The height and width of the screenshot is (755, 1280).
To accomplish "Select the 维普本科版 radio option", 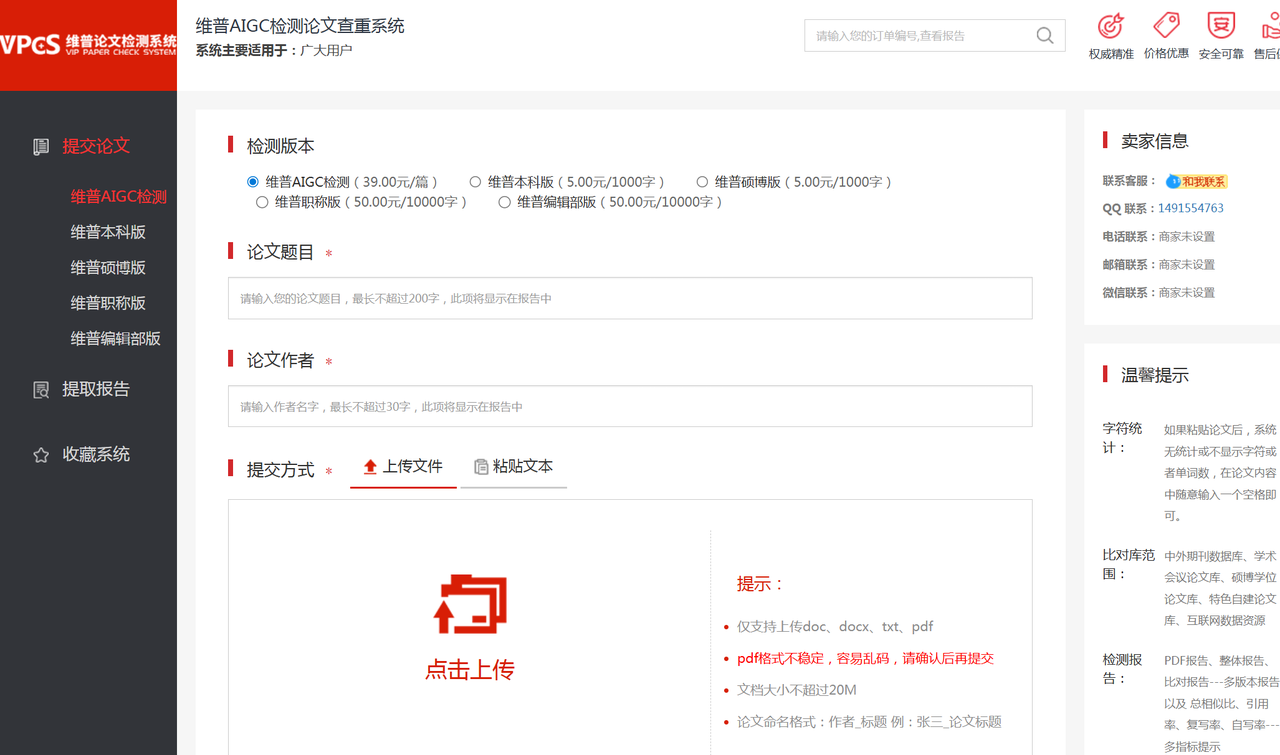I will pos(475,182).
